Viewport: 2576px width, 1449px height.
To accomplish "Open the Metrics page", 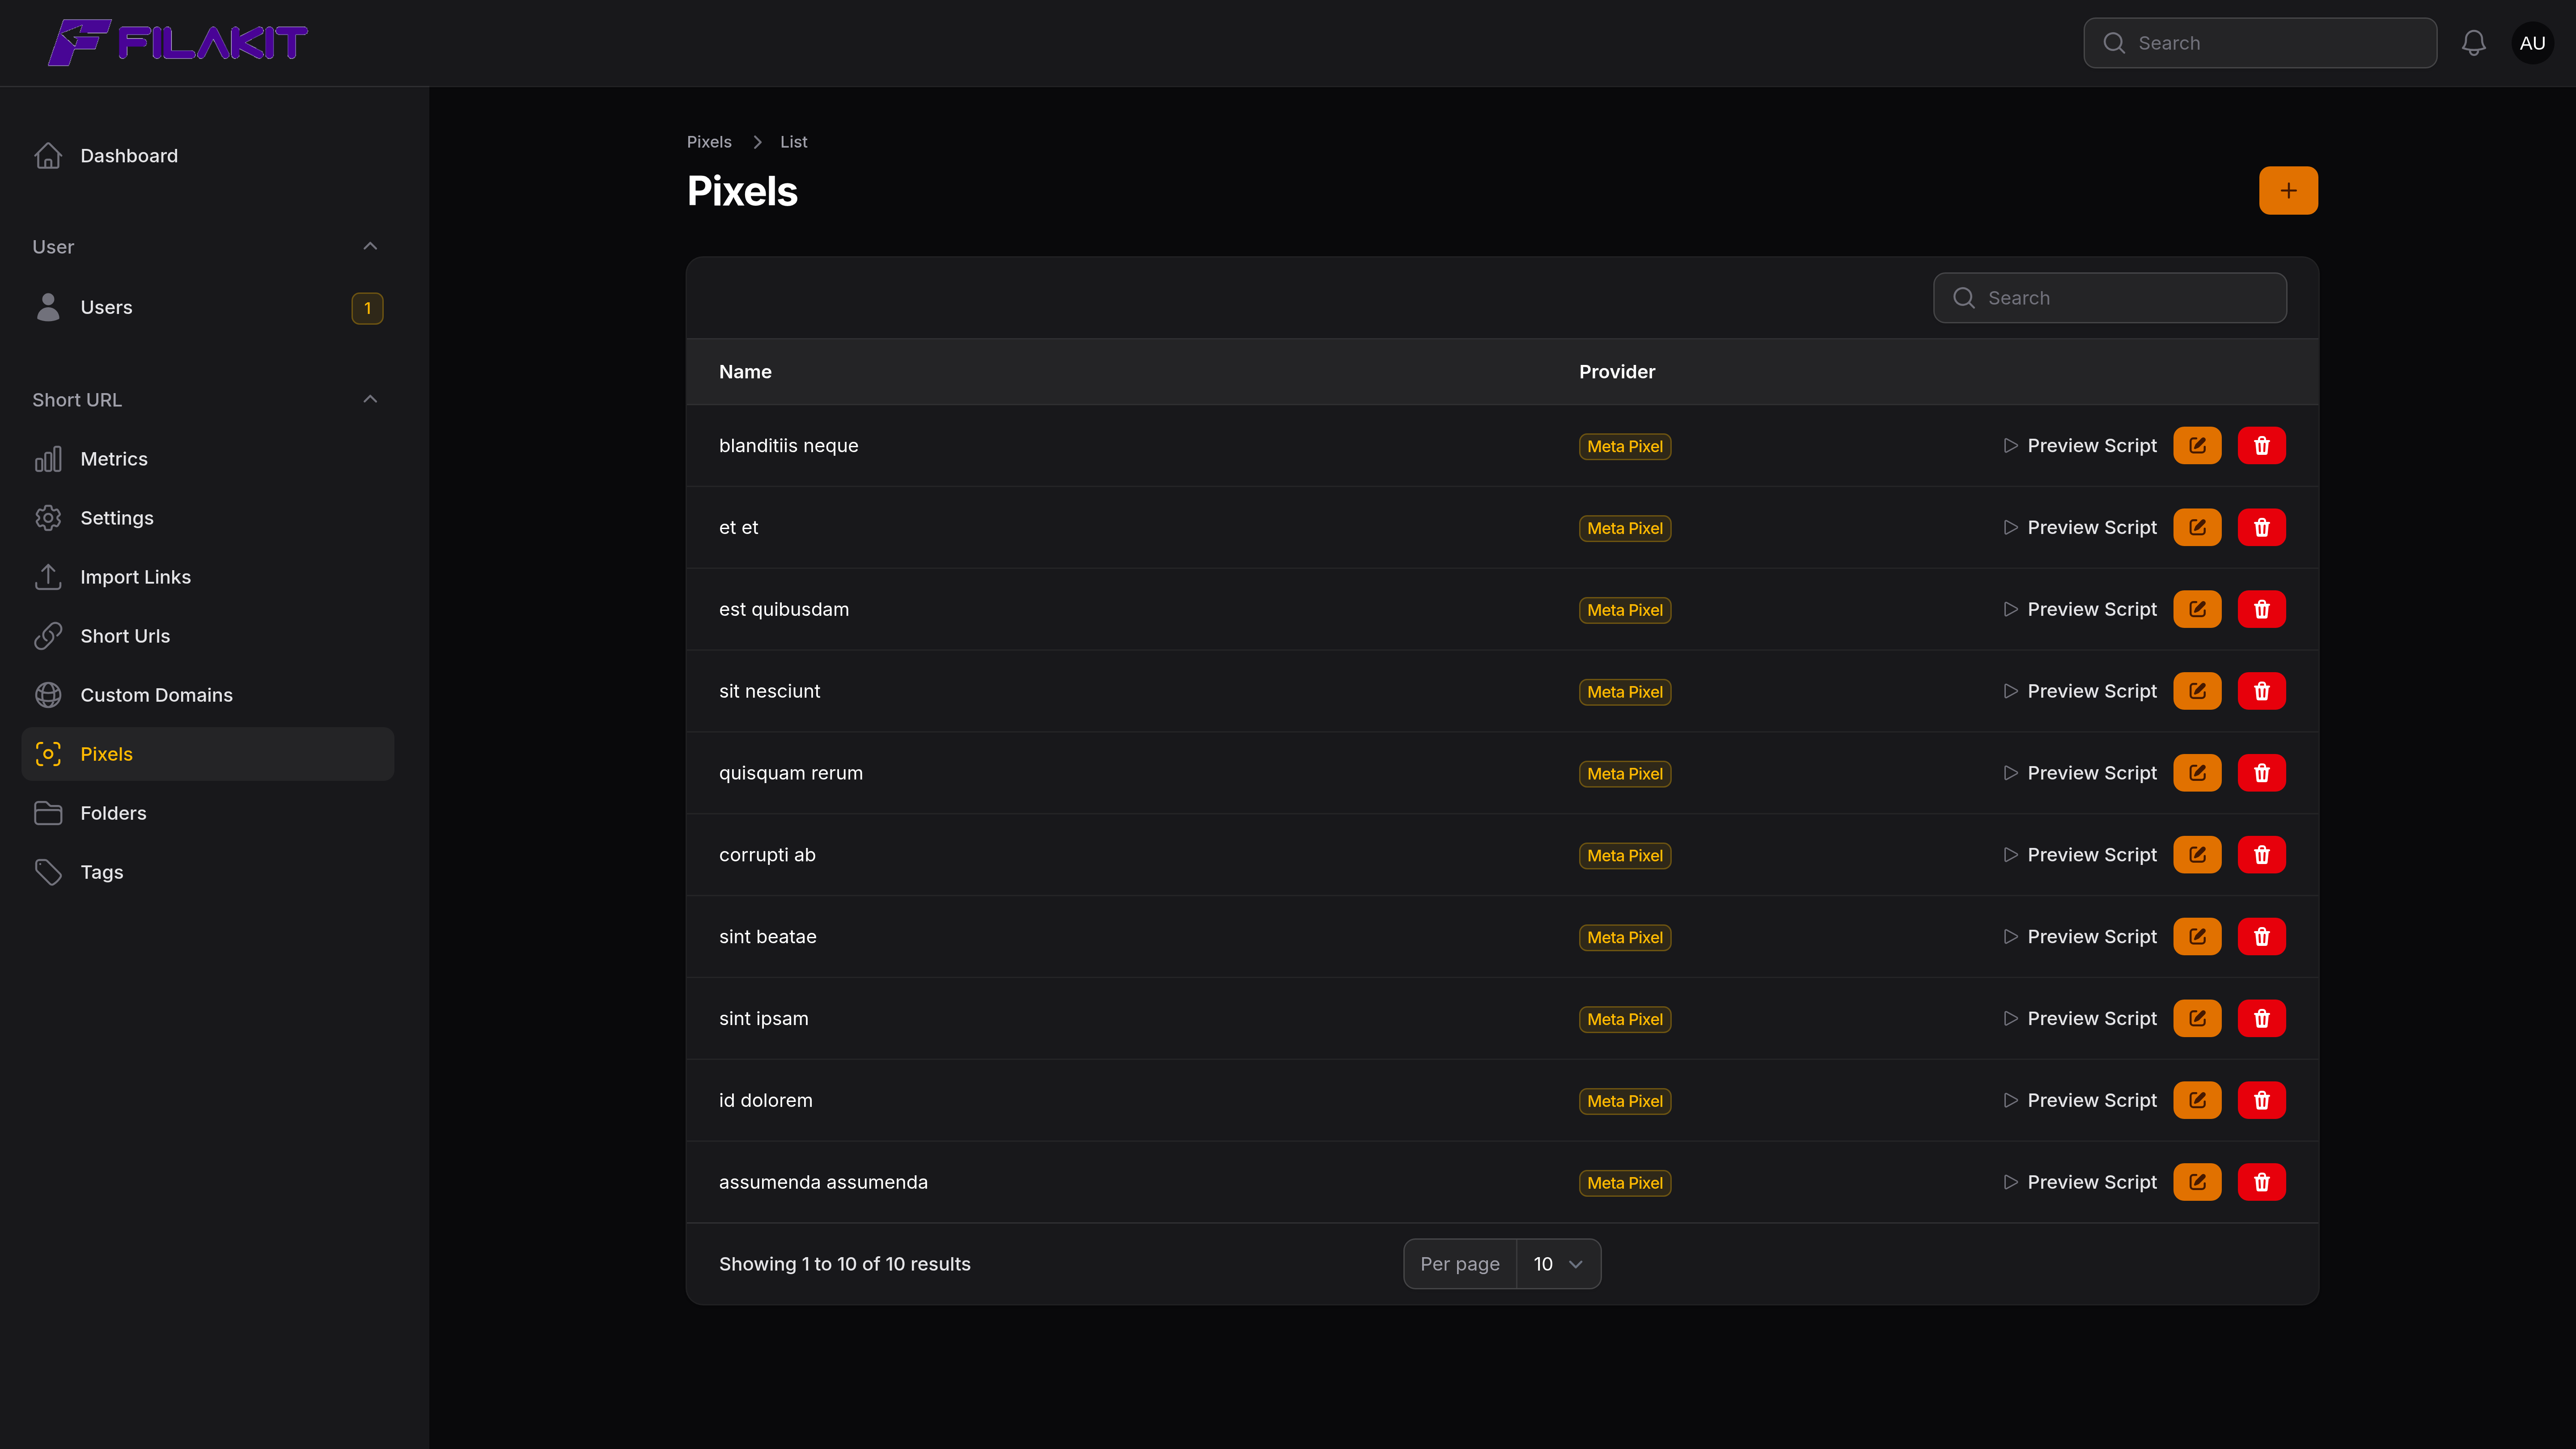I will 208,459.
